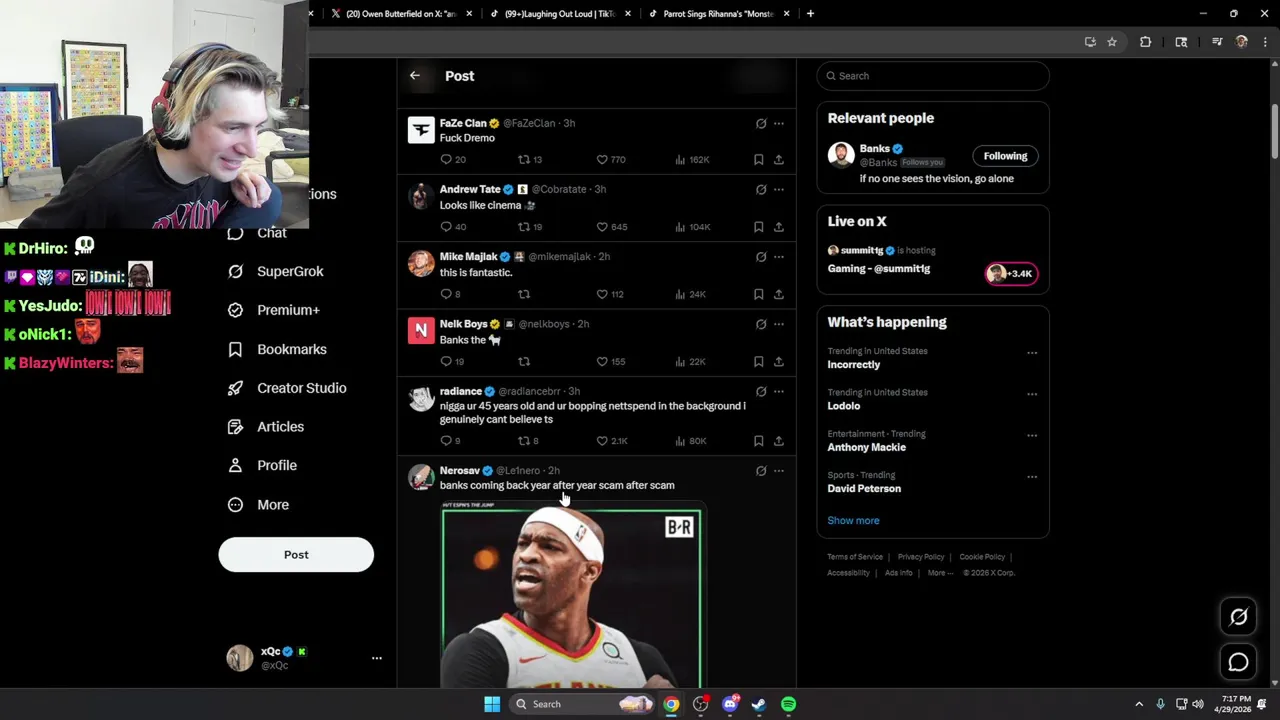Open Steam from the taskbar

[759, 704]
